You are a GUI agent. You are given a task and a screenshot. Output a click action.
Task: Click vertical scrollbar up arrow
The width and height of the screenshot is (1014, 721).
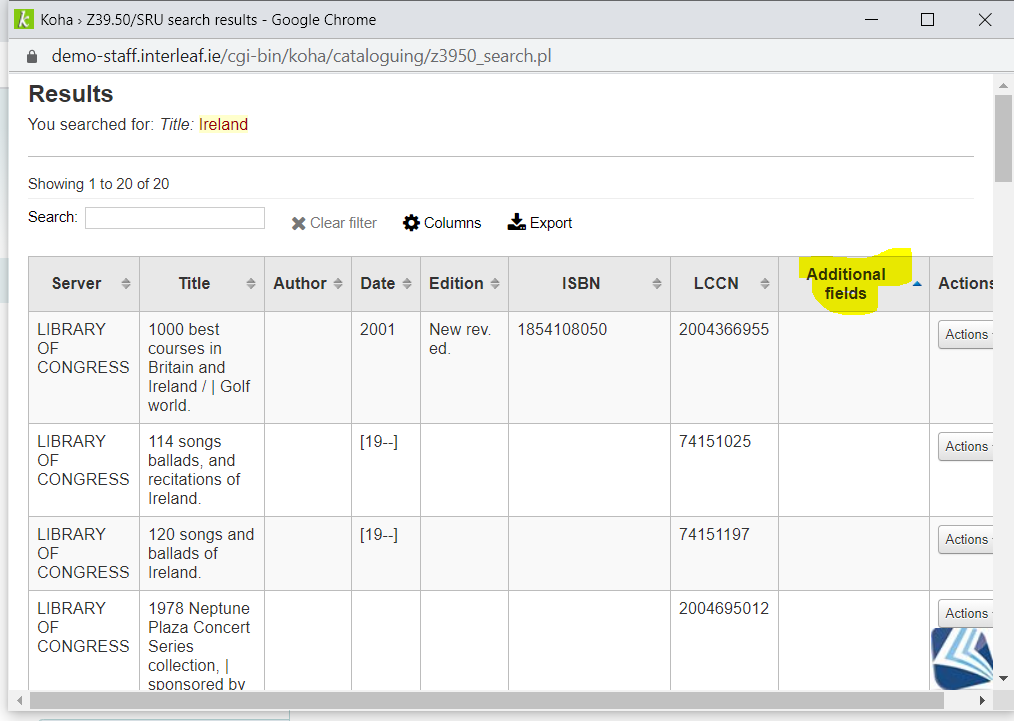1003,85
